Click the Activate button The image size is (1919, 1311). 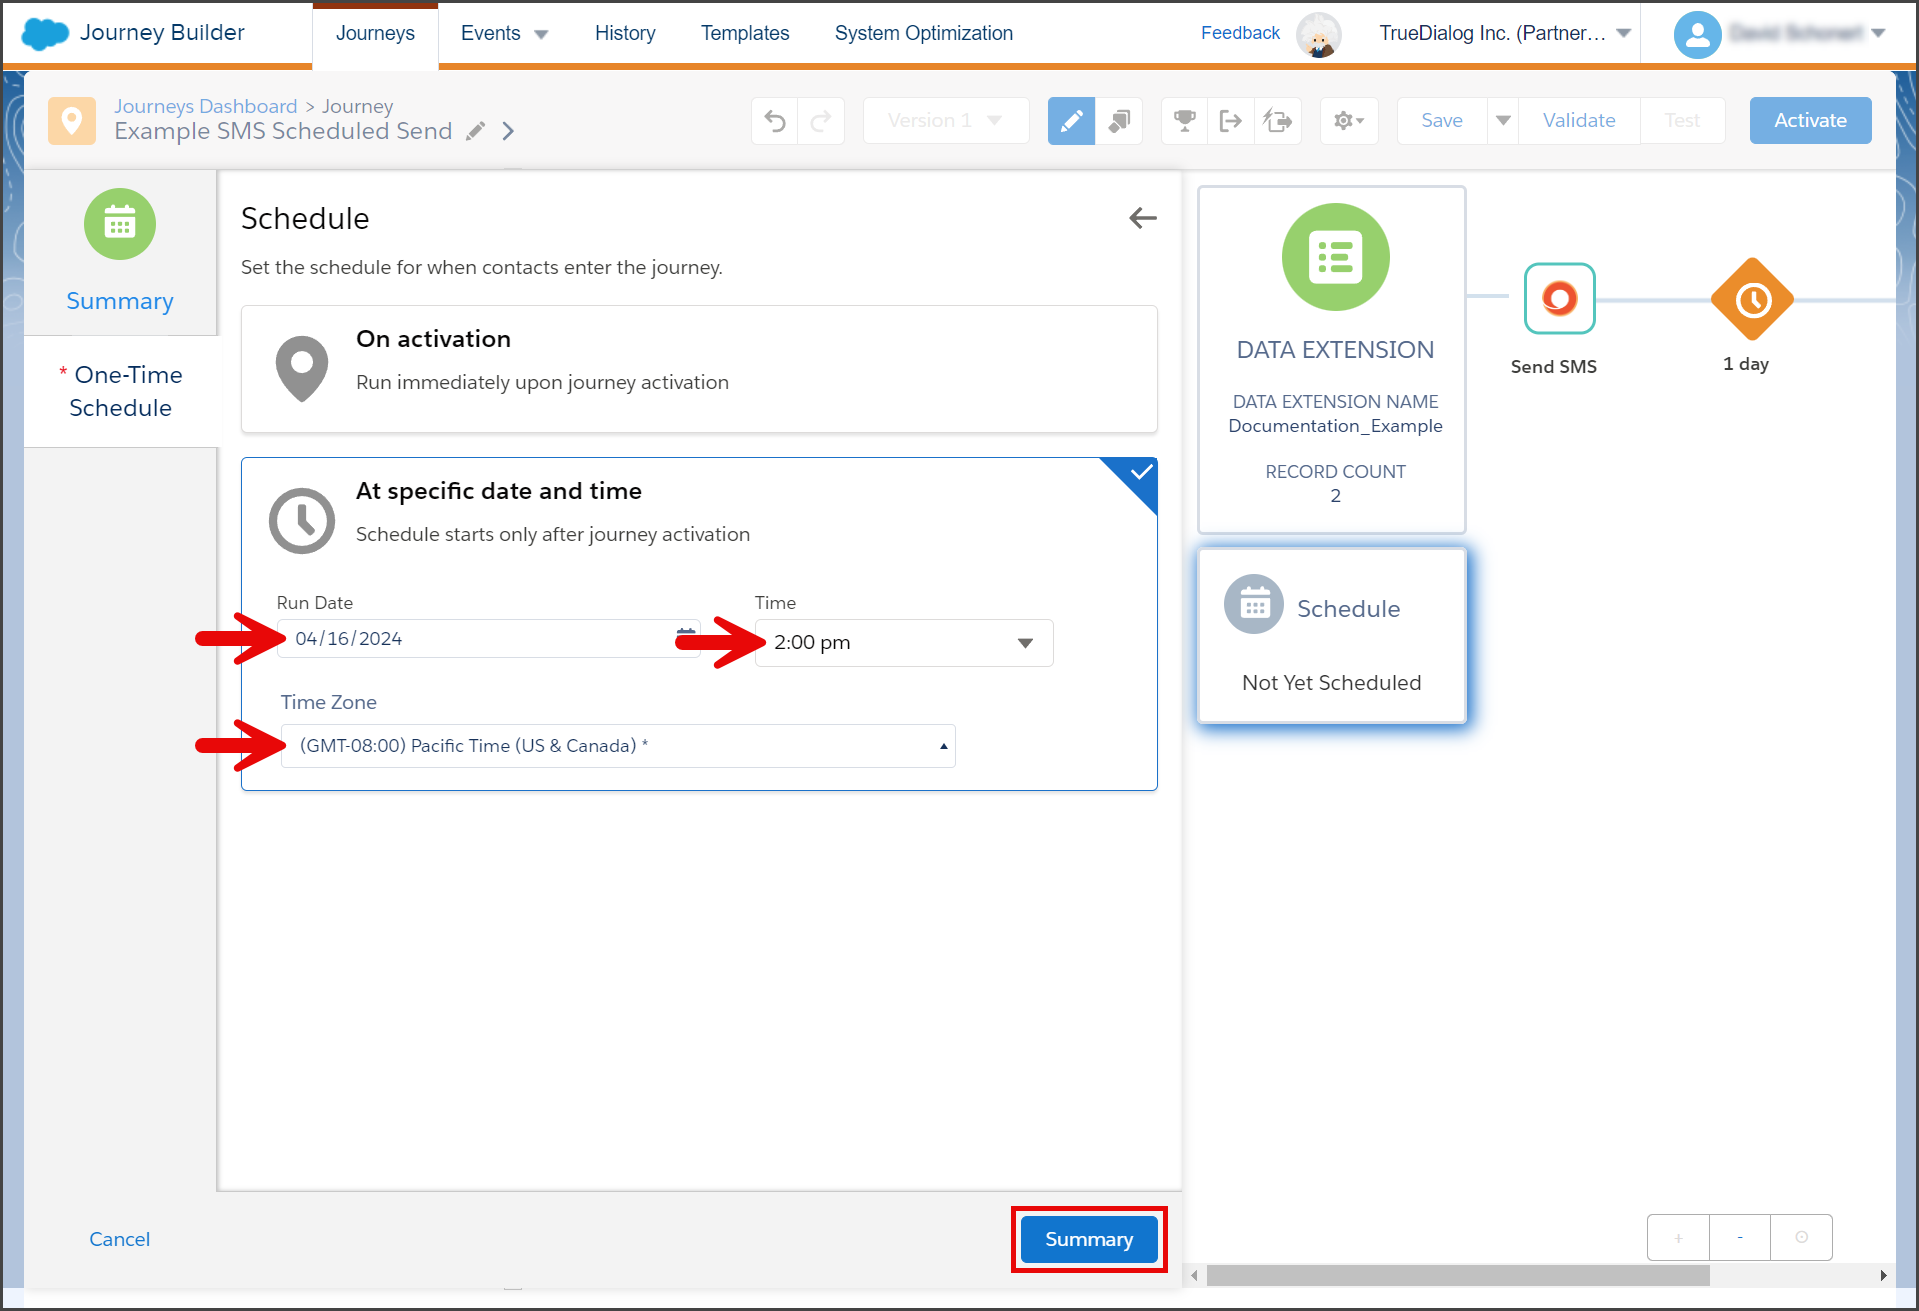tap(1810, 121)
